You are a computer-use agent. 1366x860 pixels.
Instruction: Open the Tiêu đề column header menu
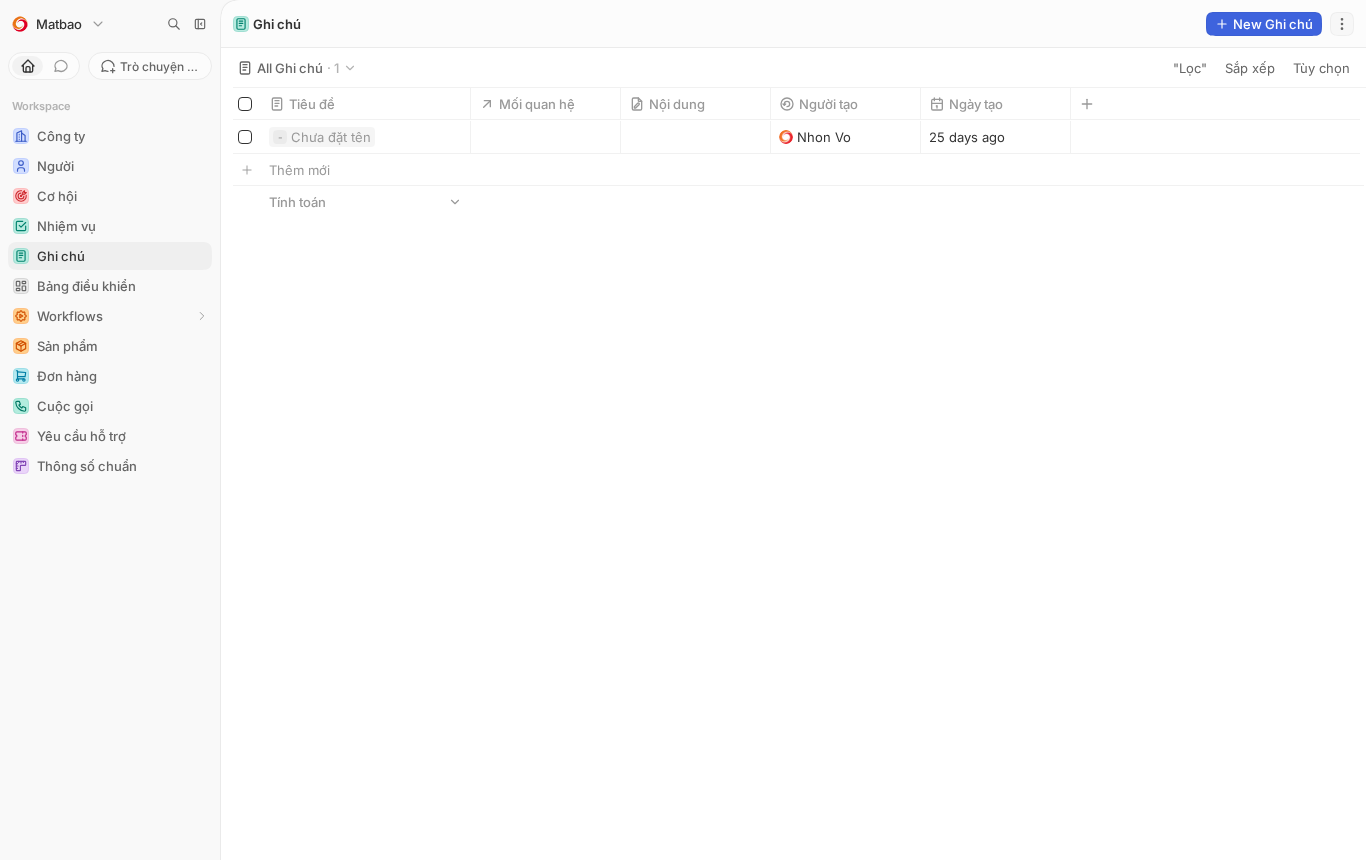pos(365,104)
